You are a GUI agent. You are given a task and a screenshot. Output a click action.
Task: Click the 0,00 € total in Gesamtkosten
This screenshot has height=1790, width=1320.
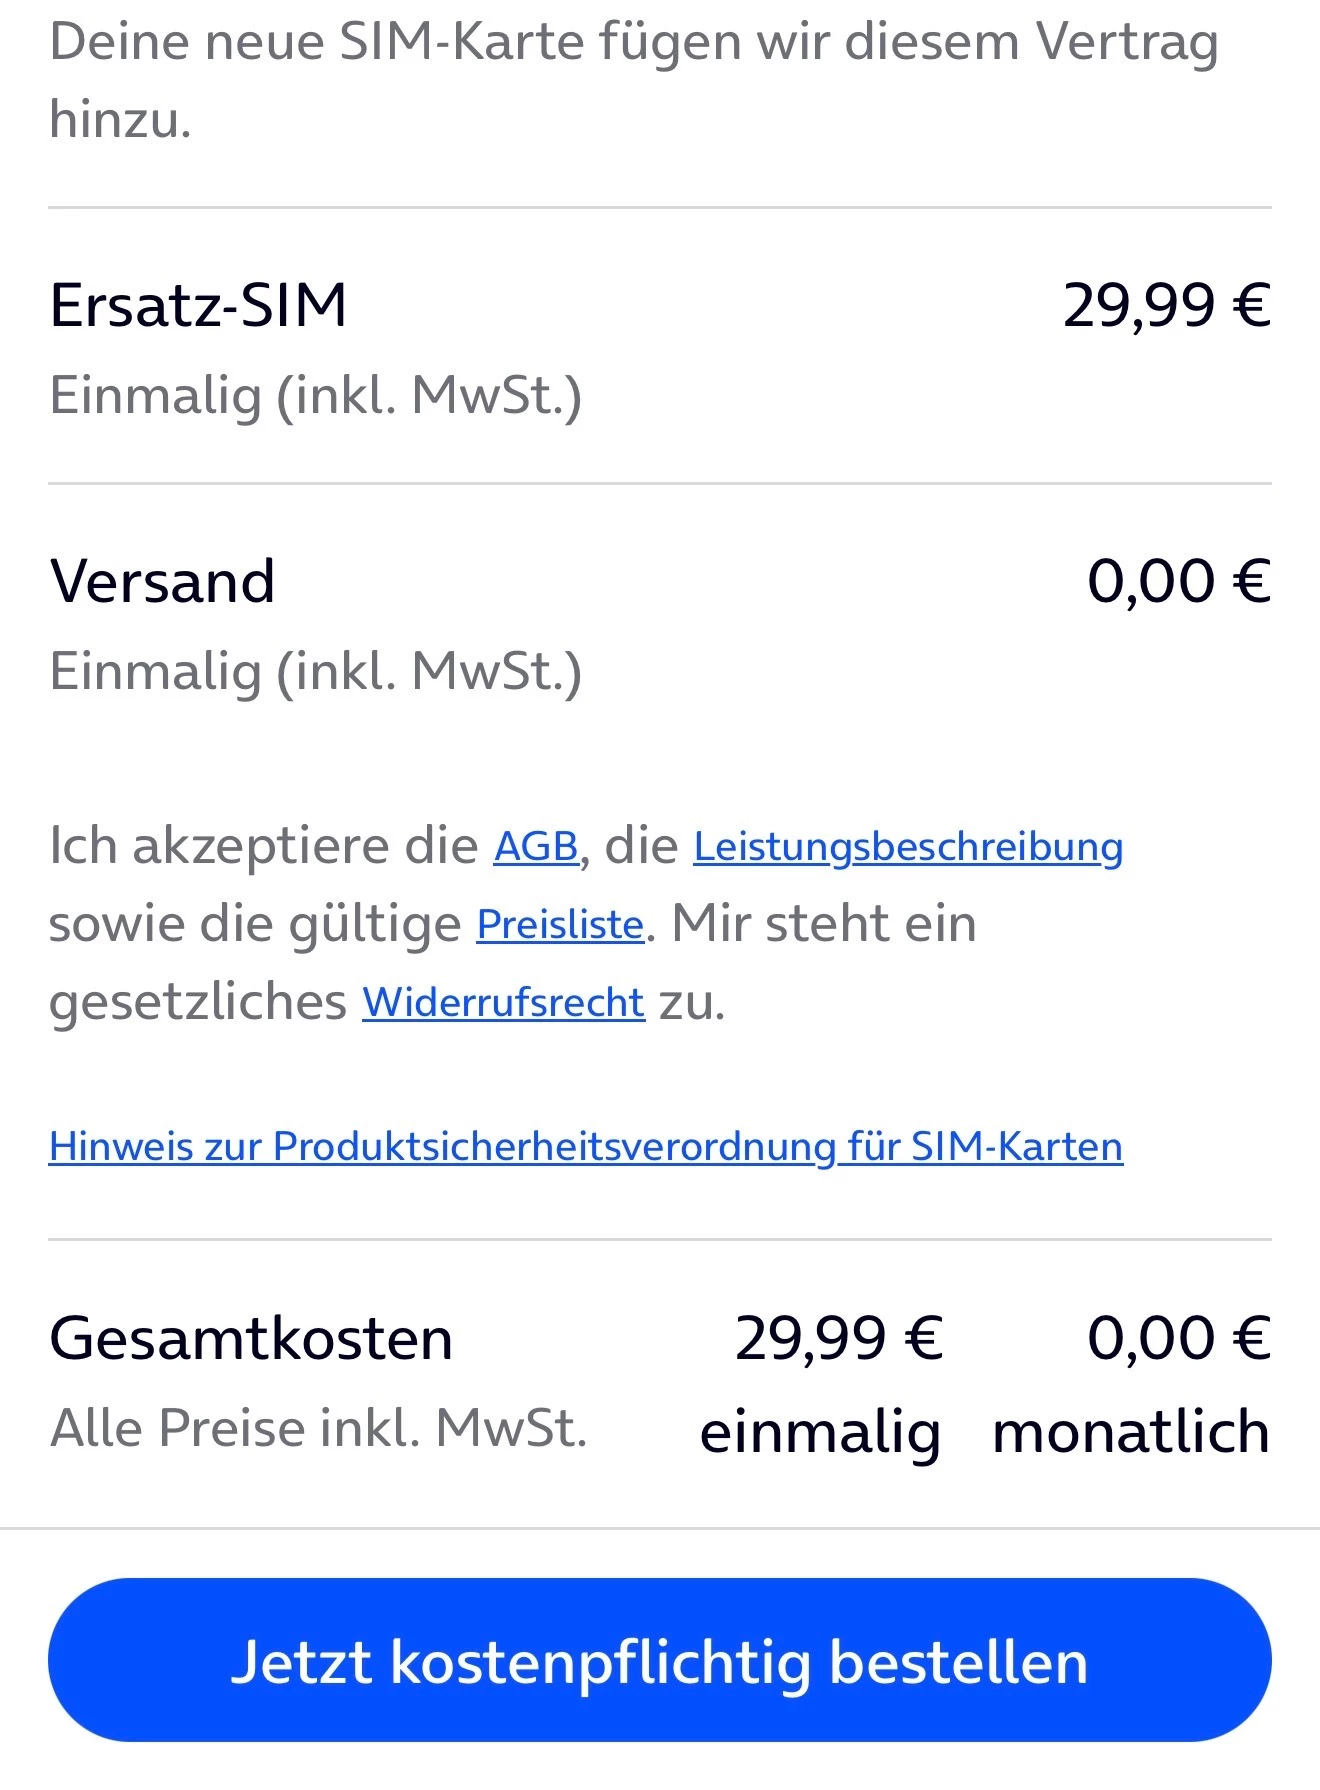[x=1178, y=1338]
